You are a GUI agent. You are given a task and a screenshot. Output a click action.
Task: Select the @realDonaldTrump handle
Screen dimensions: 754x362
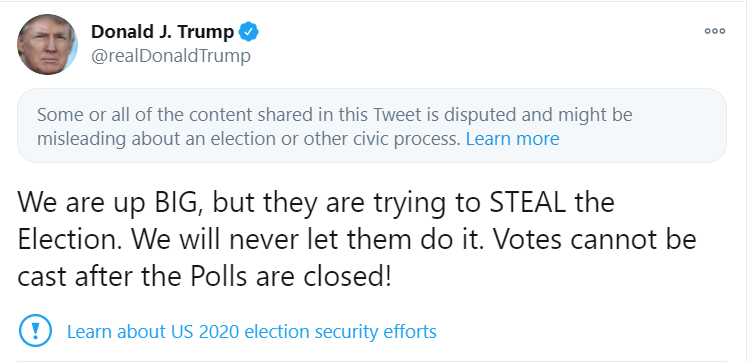171,56
